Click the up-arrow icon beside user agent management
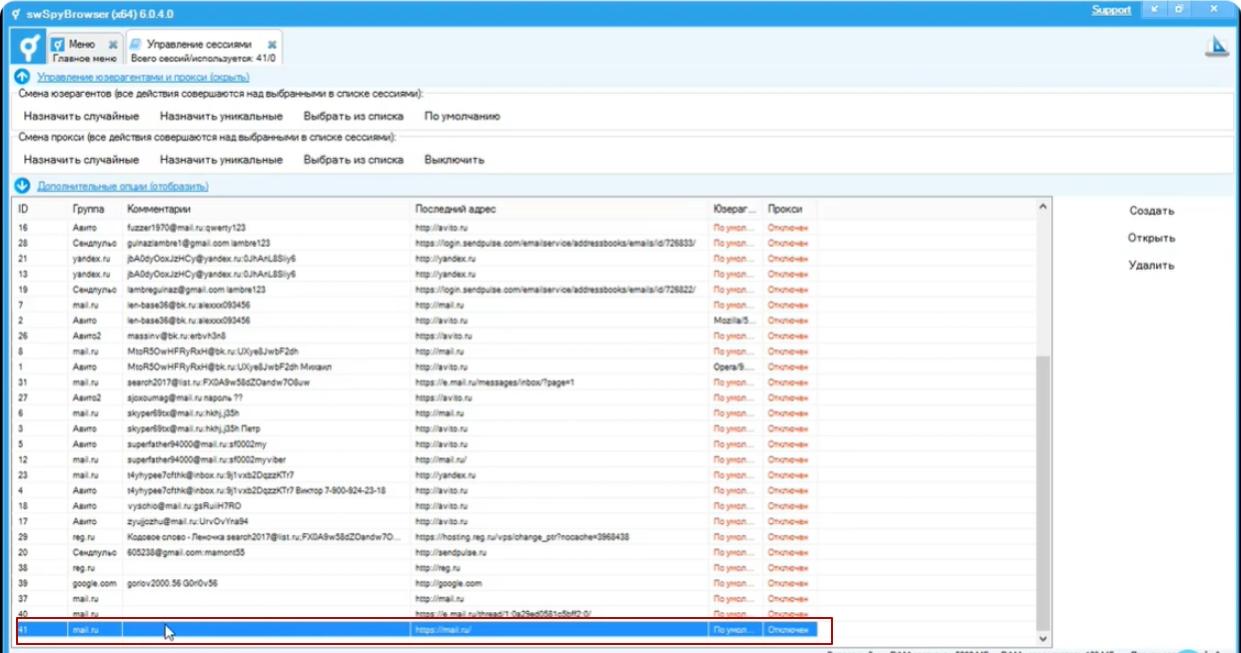This screenshot has height=653, width=1241. pos(22,76)
